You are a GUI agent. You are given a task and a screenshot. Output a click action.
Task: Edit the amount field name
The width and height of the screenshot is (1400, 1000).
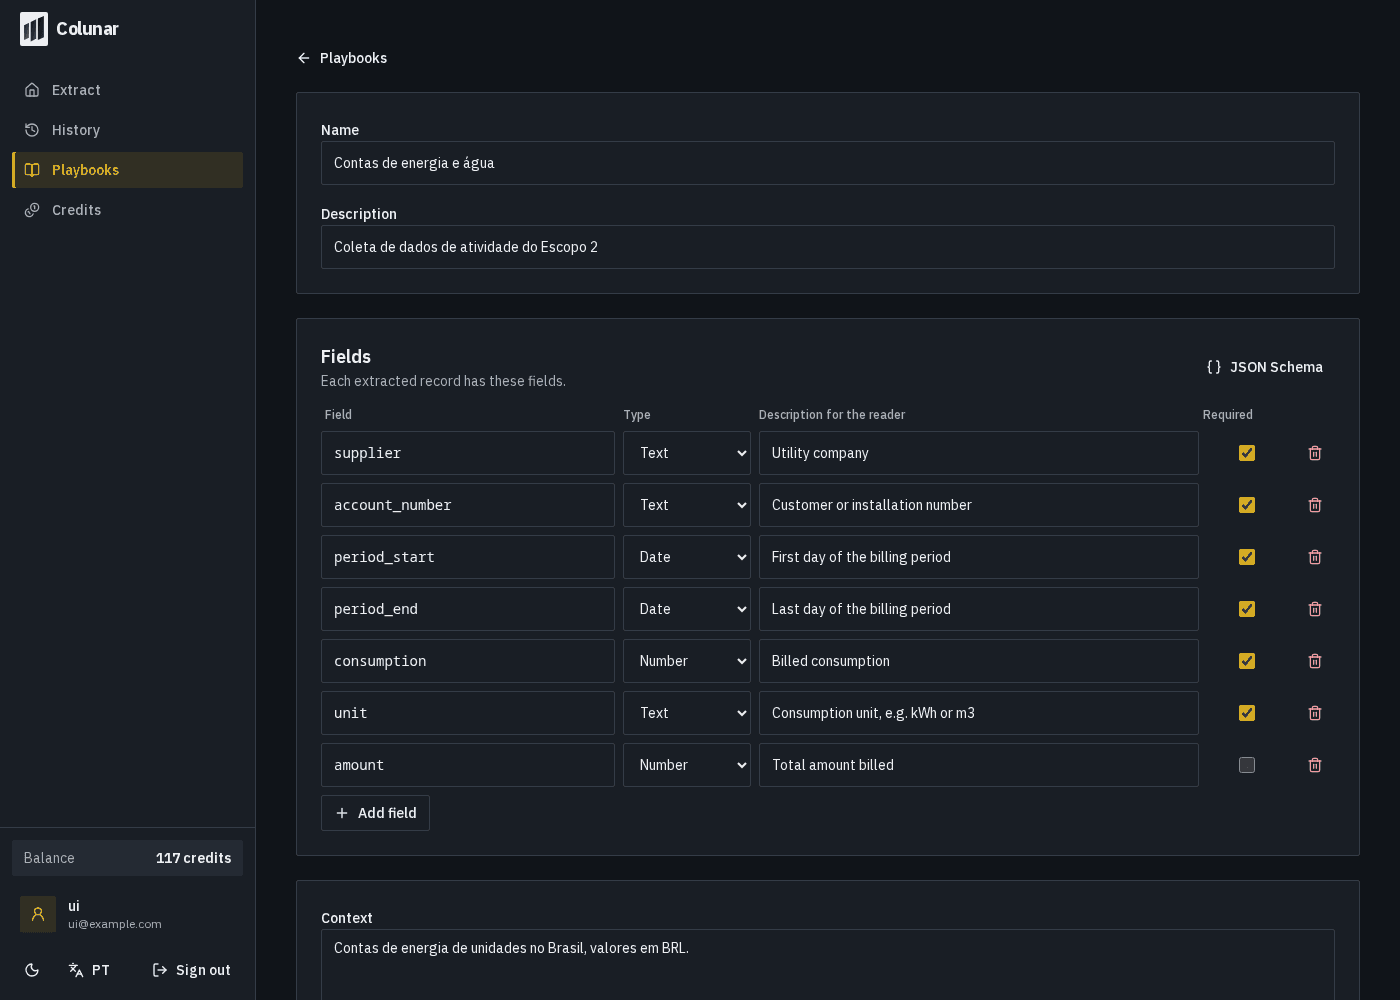click(468, 765)
